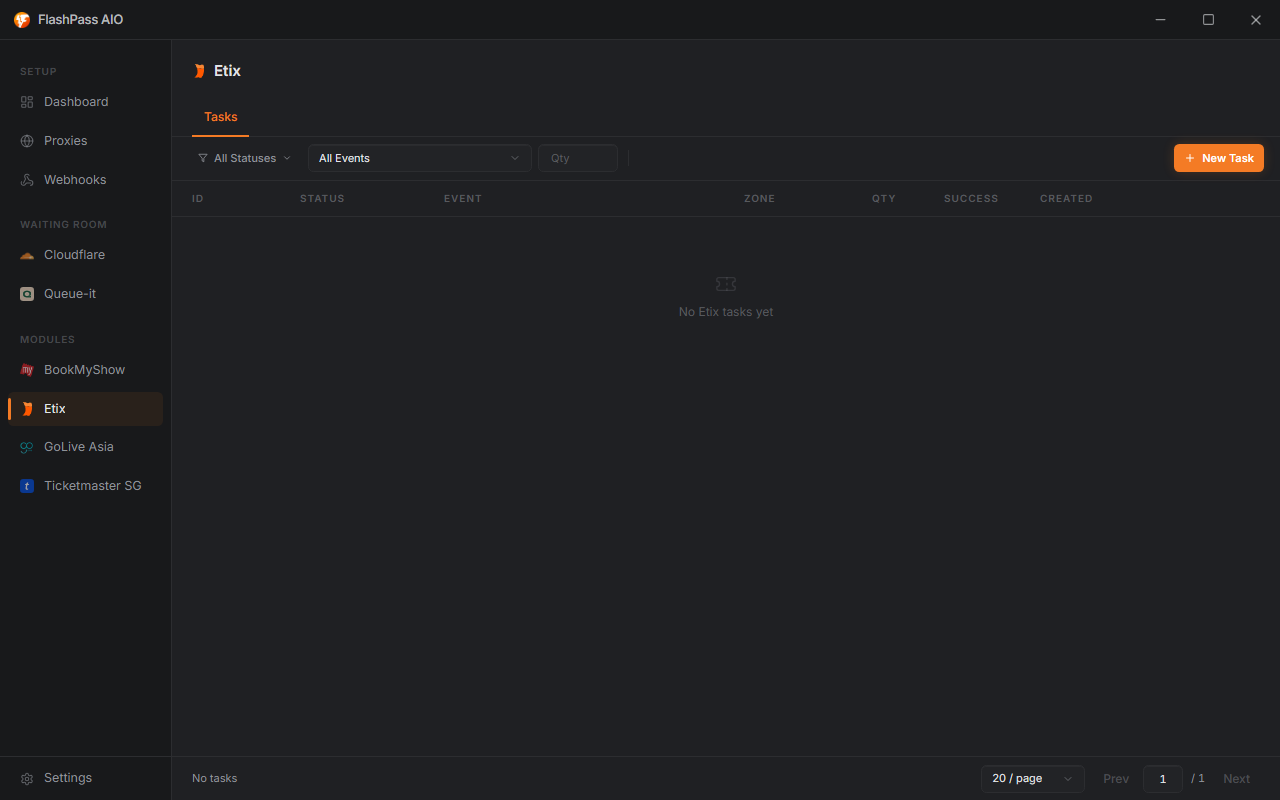The width and height of the screenshot is (1280, 800).
Task: Select Queue-it waiting room
Action: pyautogui.click(x=85, y=294)
